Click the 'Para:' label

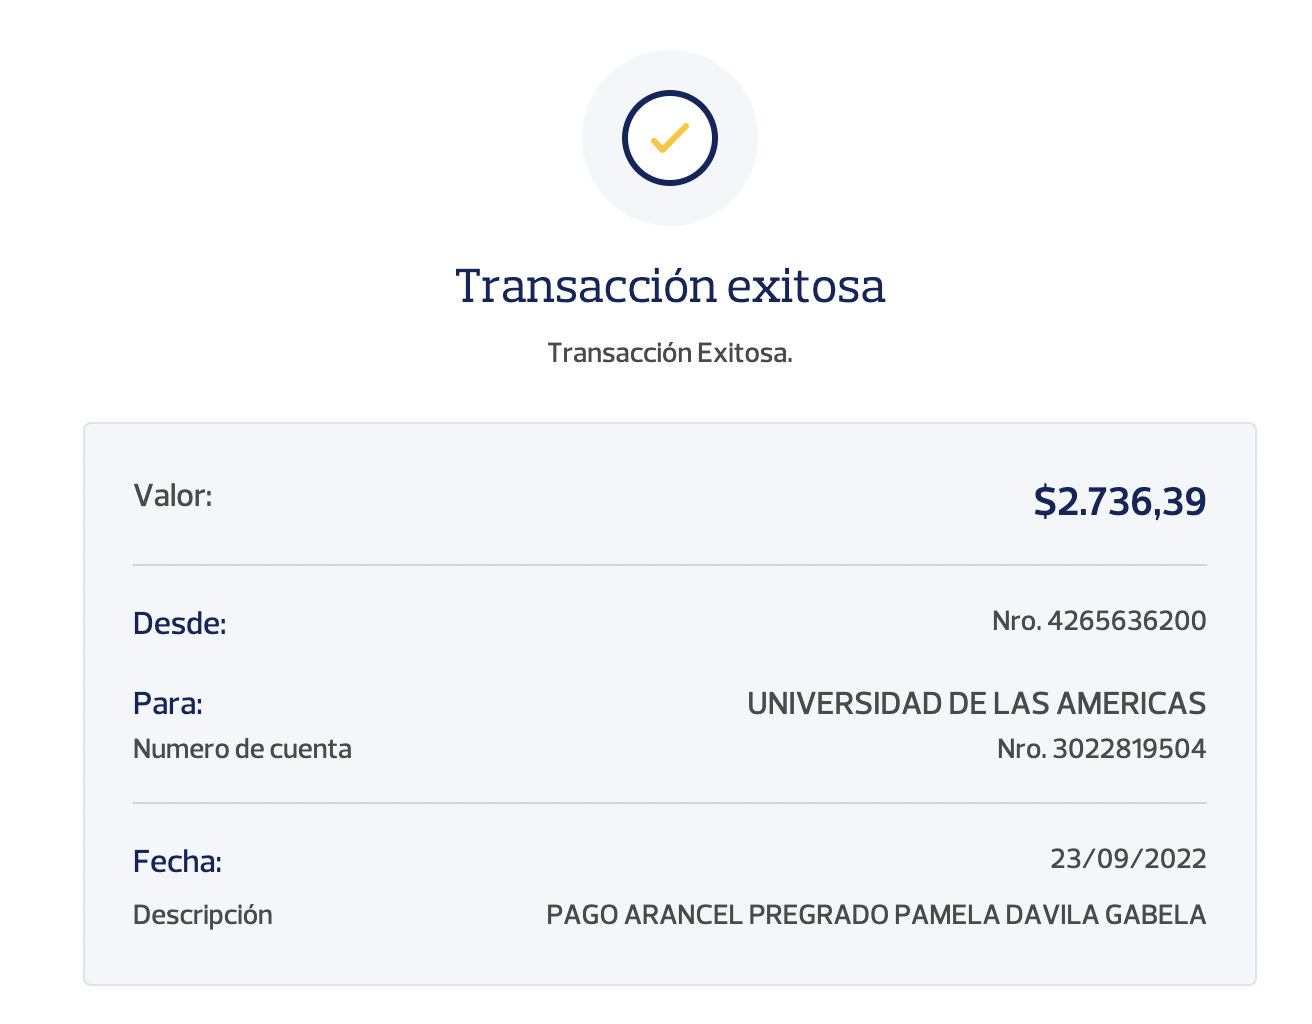point(168,704)
